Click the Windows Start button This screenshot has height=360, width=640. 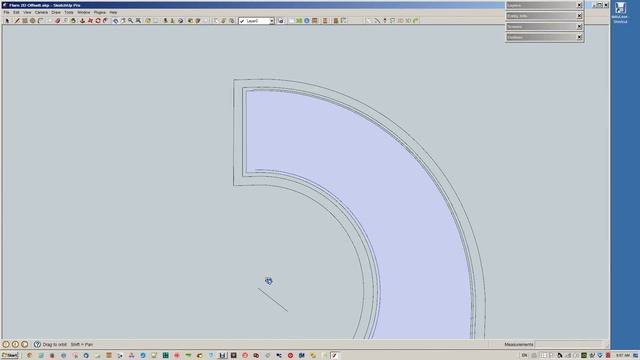pos(10,356)
